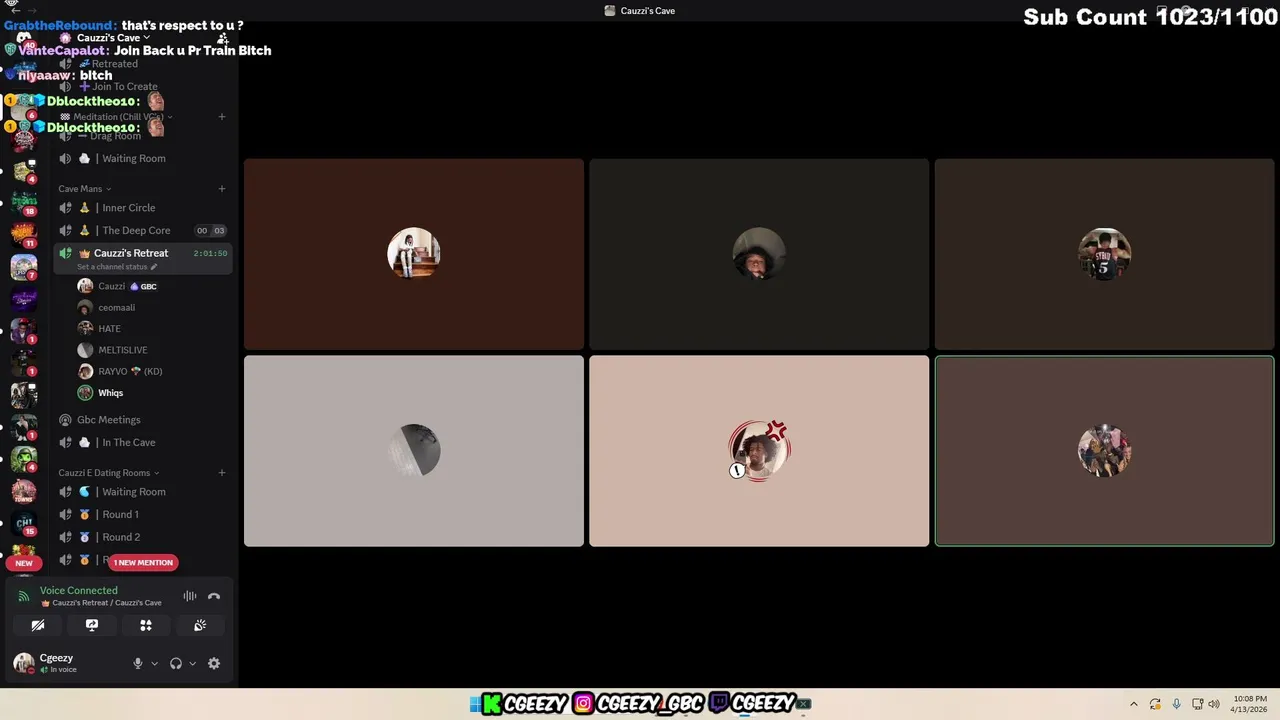The height and width of the screenshot is (720, 1280).
Task: Join the Round 2 voice channel
Action: point(143,537)
